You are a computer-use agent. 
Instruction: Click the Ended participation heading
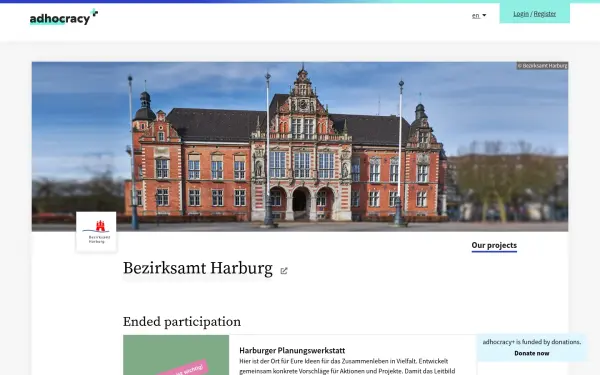(182, 322)
